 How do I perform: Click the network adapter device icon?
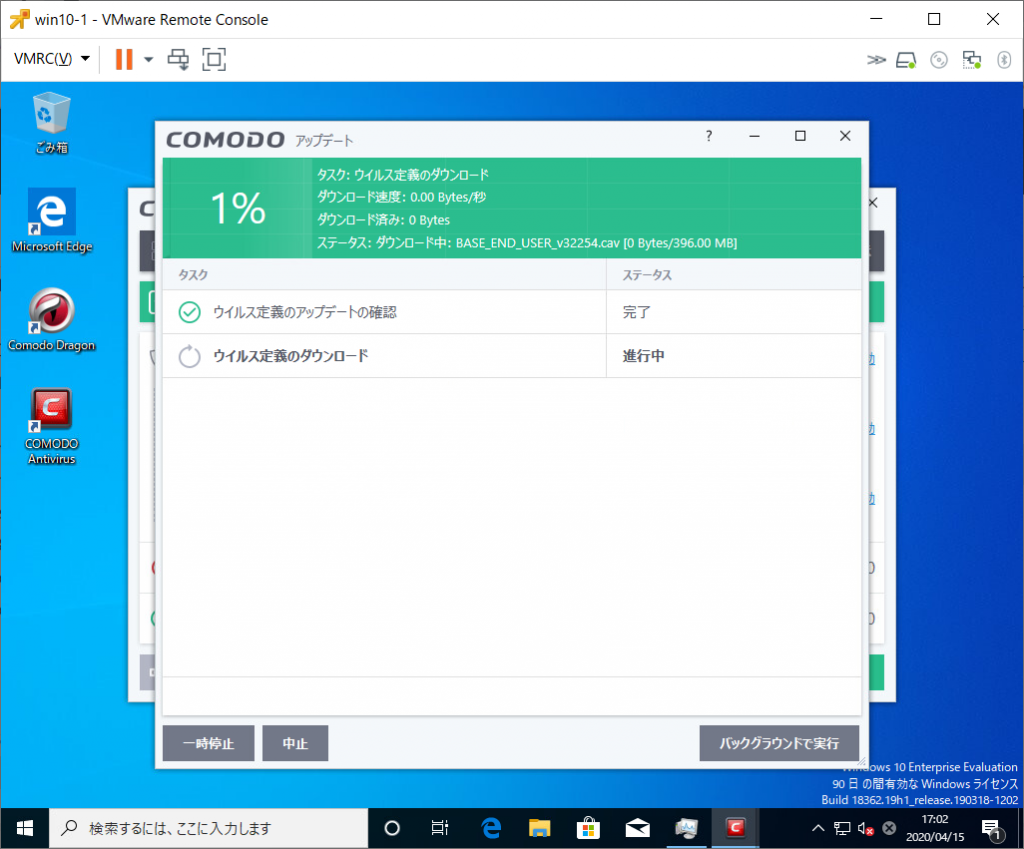point(972,60)
